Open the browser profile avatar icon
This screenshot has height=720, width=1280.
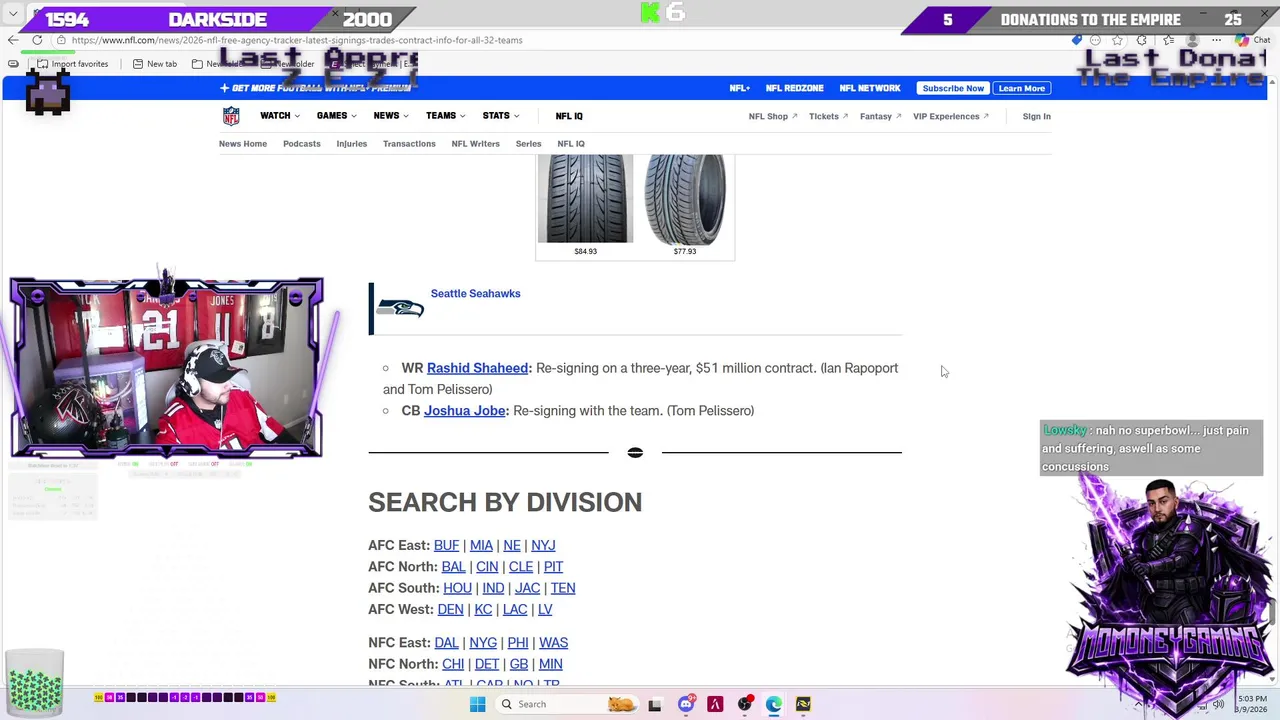pyautogui.click(x=1192, y=40)
